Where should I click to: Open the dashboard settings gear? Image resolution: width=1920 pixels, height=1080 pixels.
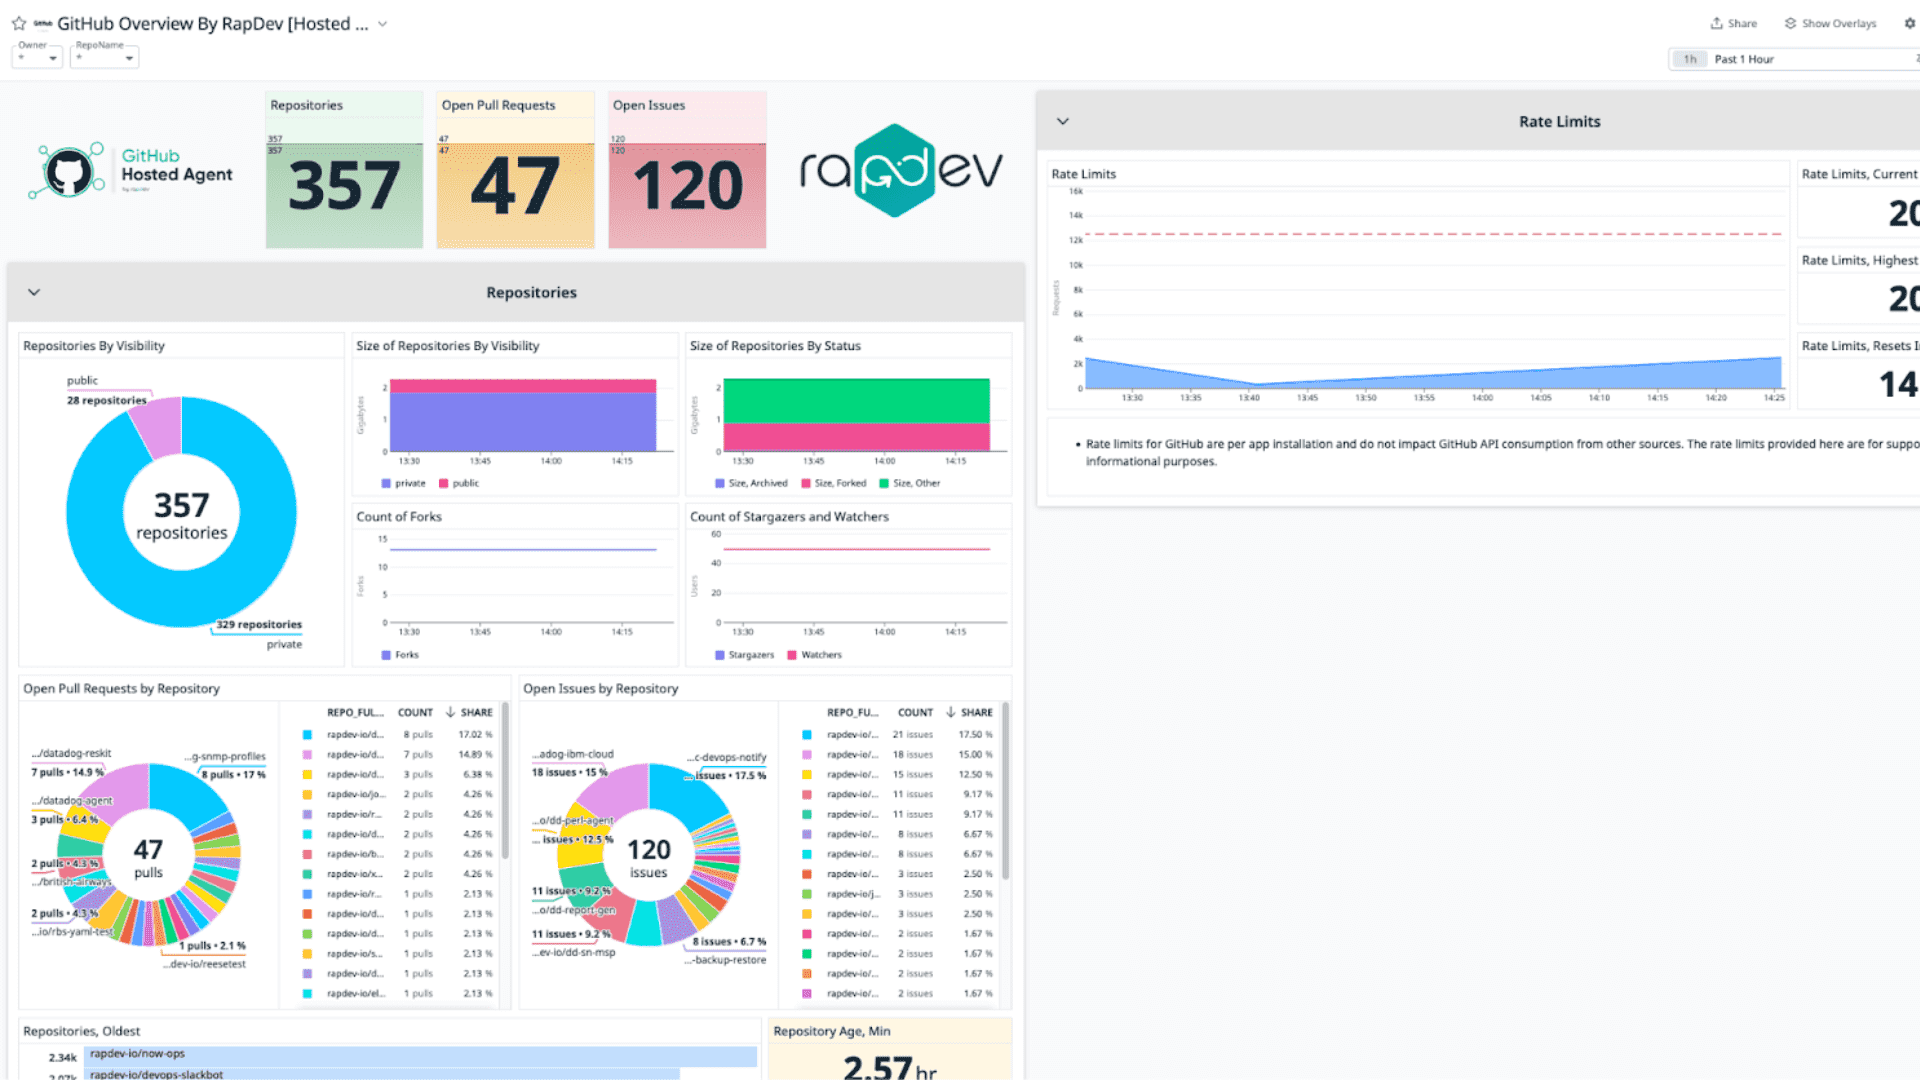click(x=1909, y=23)
